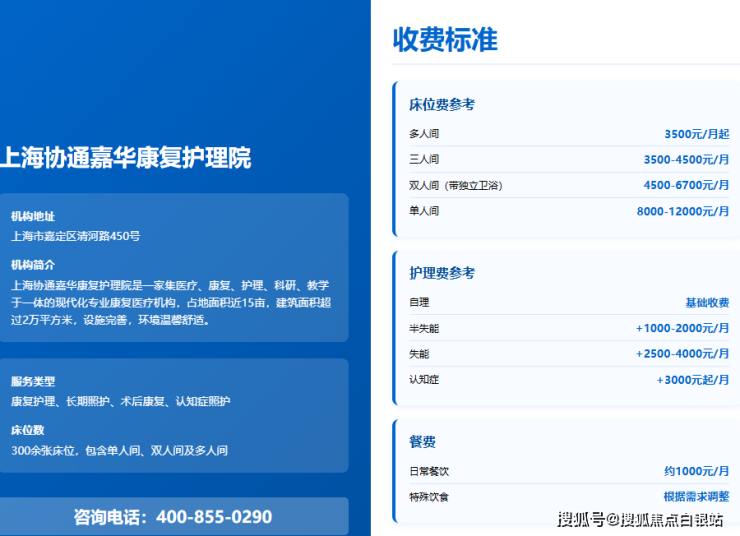This screenshot has height=536, width=740.
Task: Click the 机构简介 paragraph starting 上海协通嘉华康复护理院是一家
Action: coord(171,302)
